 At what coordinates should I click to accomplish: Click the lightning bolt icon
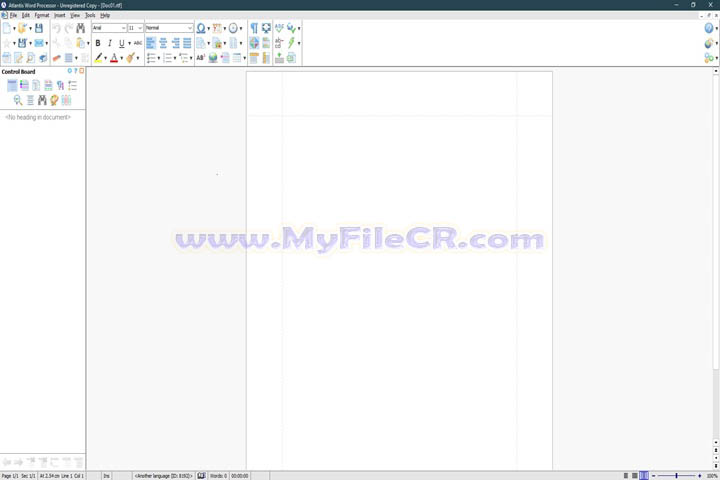[x=291, y=43]
